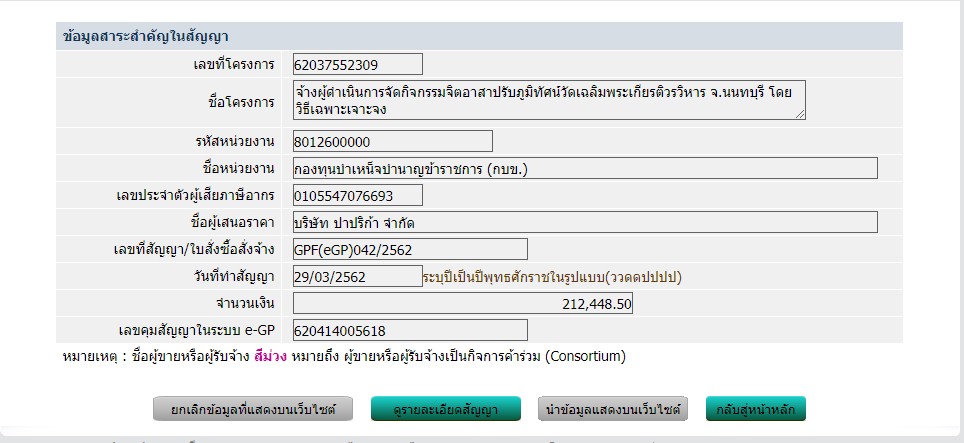Select the bidder name field บริษัท ปาปริก้า จำกัด

pyautogui.click(x=584, y=222)
